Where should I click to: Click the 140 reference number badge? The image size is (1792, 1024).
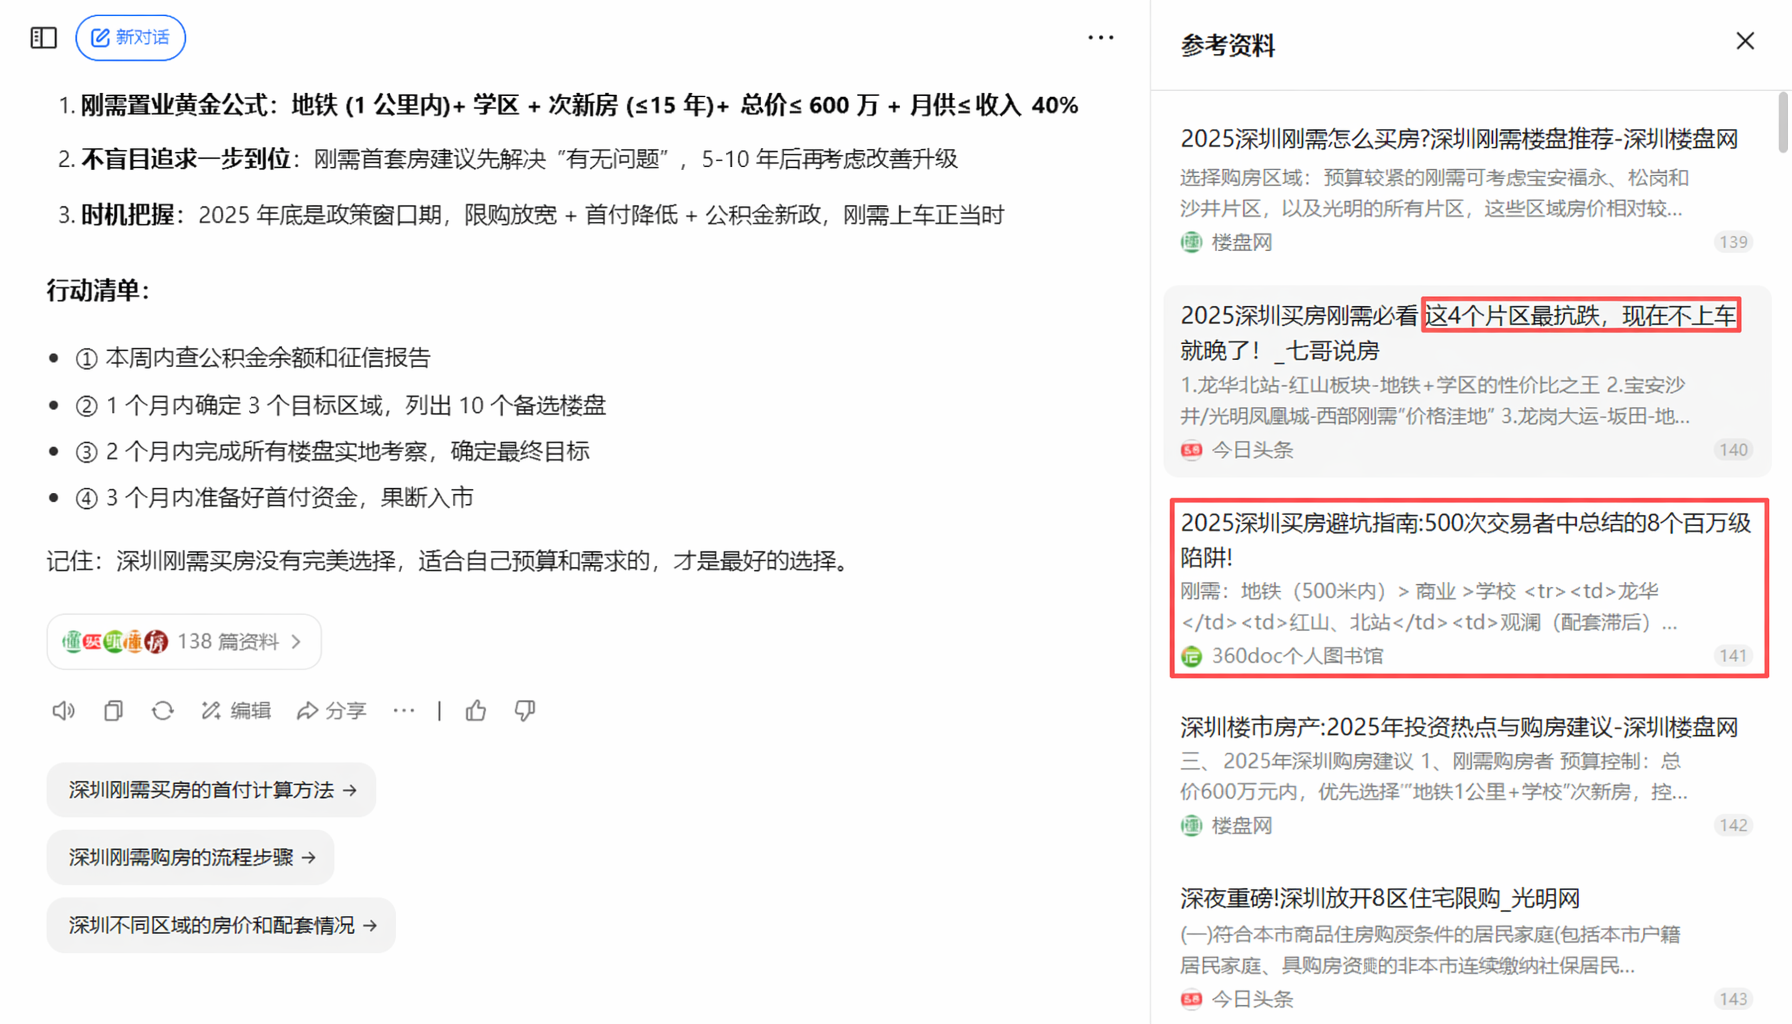[1733, 450]
